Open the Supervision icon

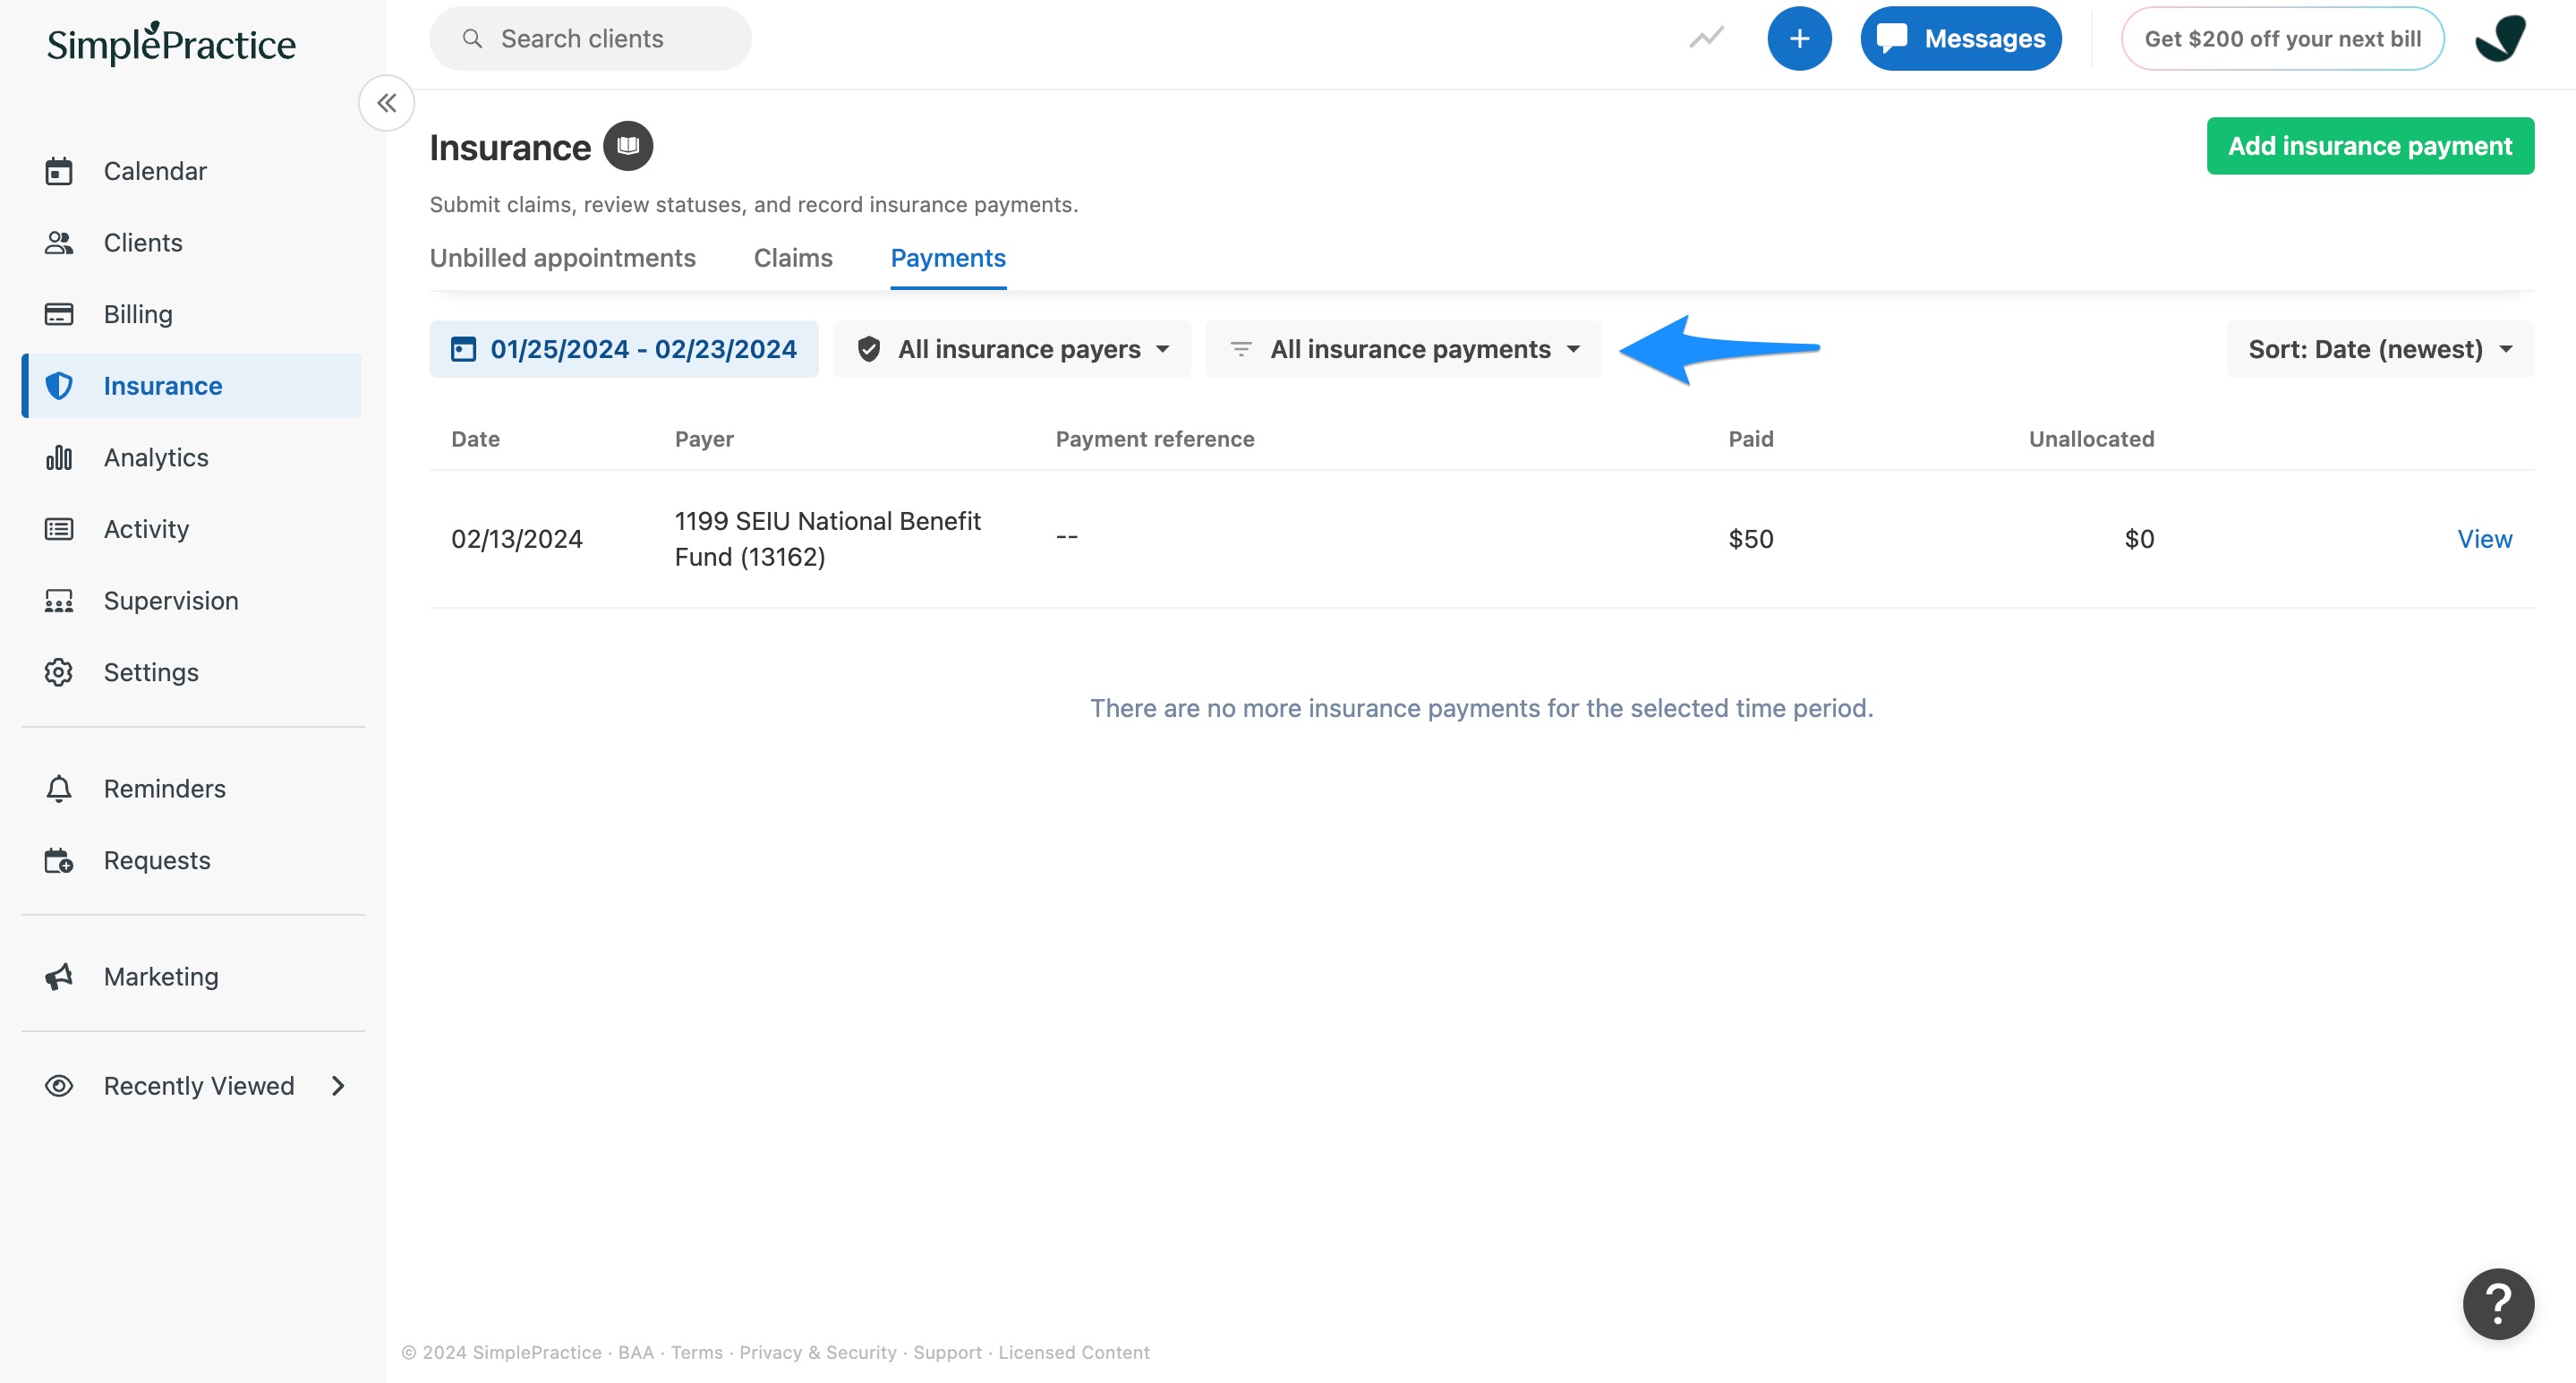(59, 601)
